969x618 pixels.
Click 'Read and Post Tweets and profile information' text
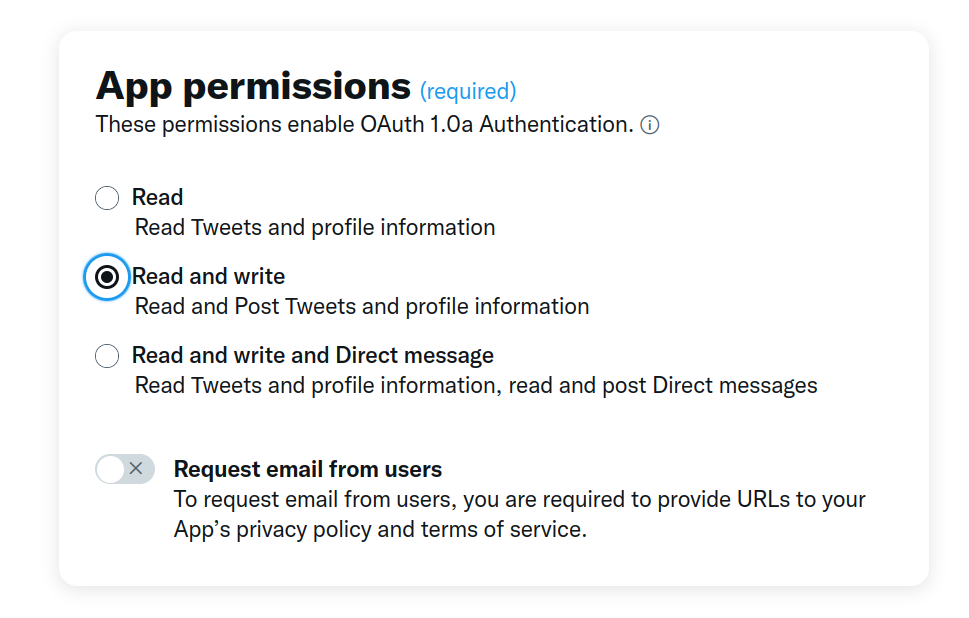[x=361, y=306]
